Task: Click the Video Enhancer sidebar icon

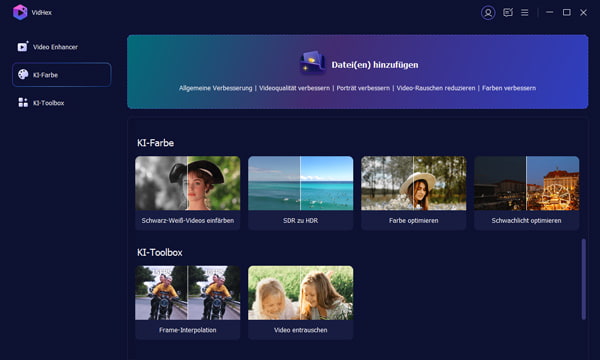Action: tap(23, 47)
